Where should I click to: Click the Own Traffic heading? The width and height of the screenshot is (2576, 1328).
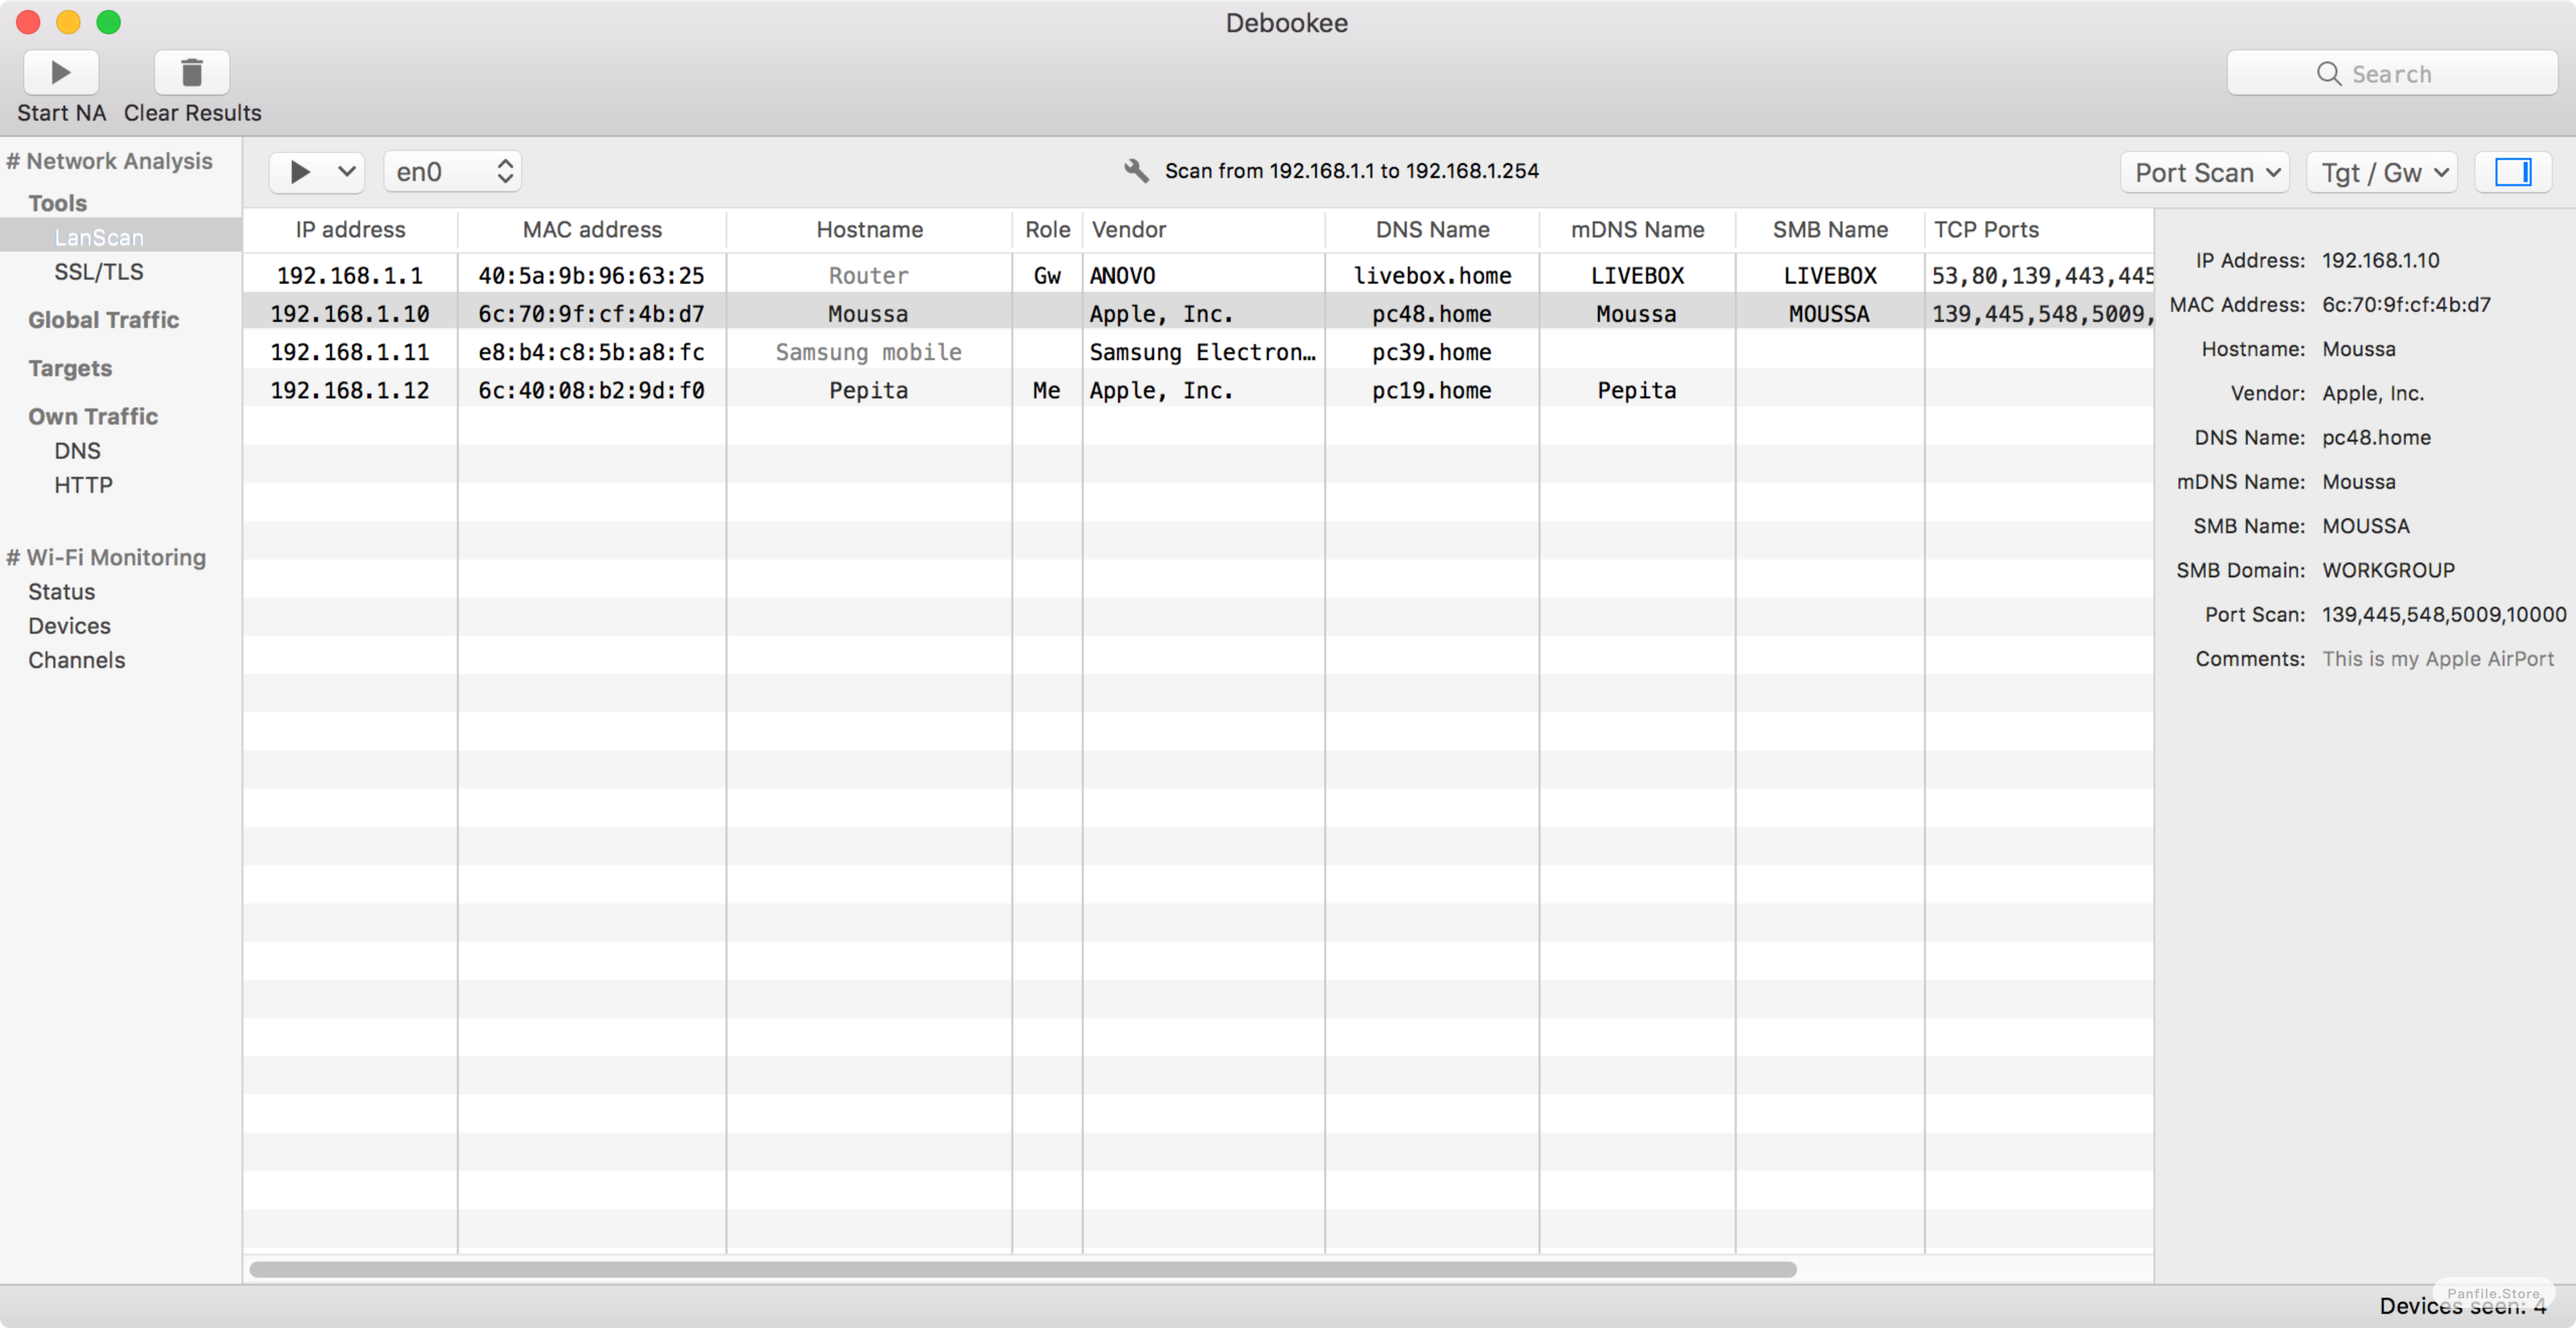(93, 416)
